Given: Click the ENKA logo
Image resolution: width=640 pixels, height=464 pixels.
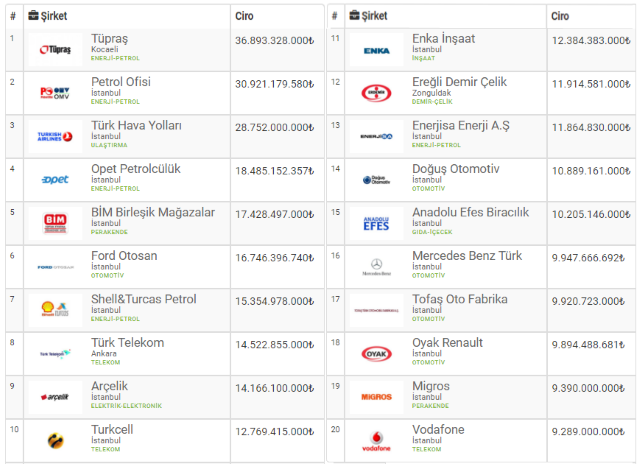Looking at the screenshot, I should click(376, 51).
